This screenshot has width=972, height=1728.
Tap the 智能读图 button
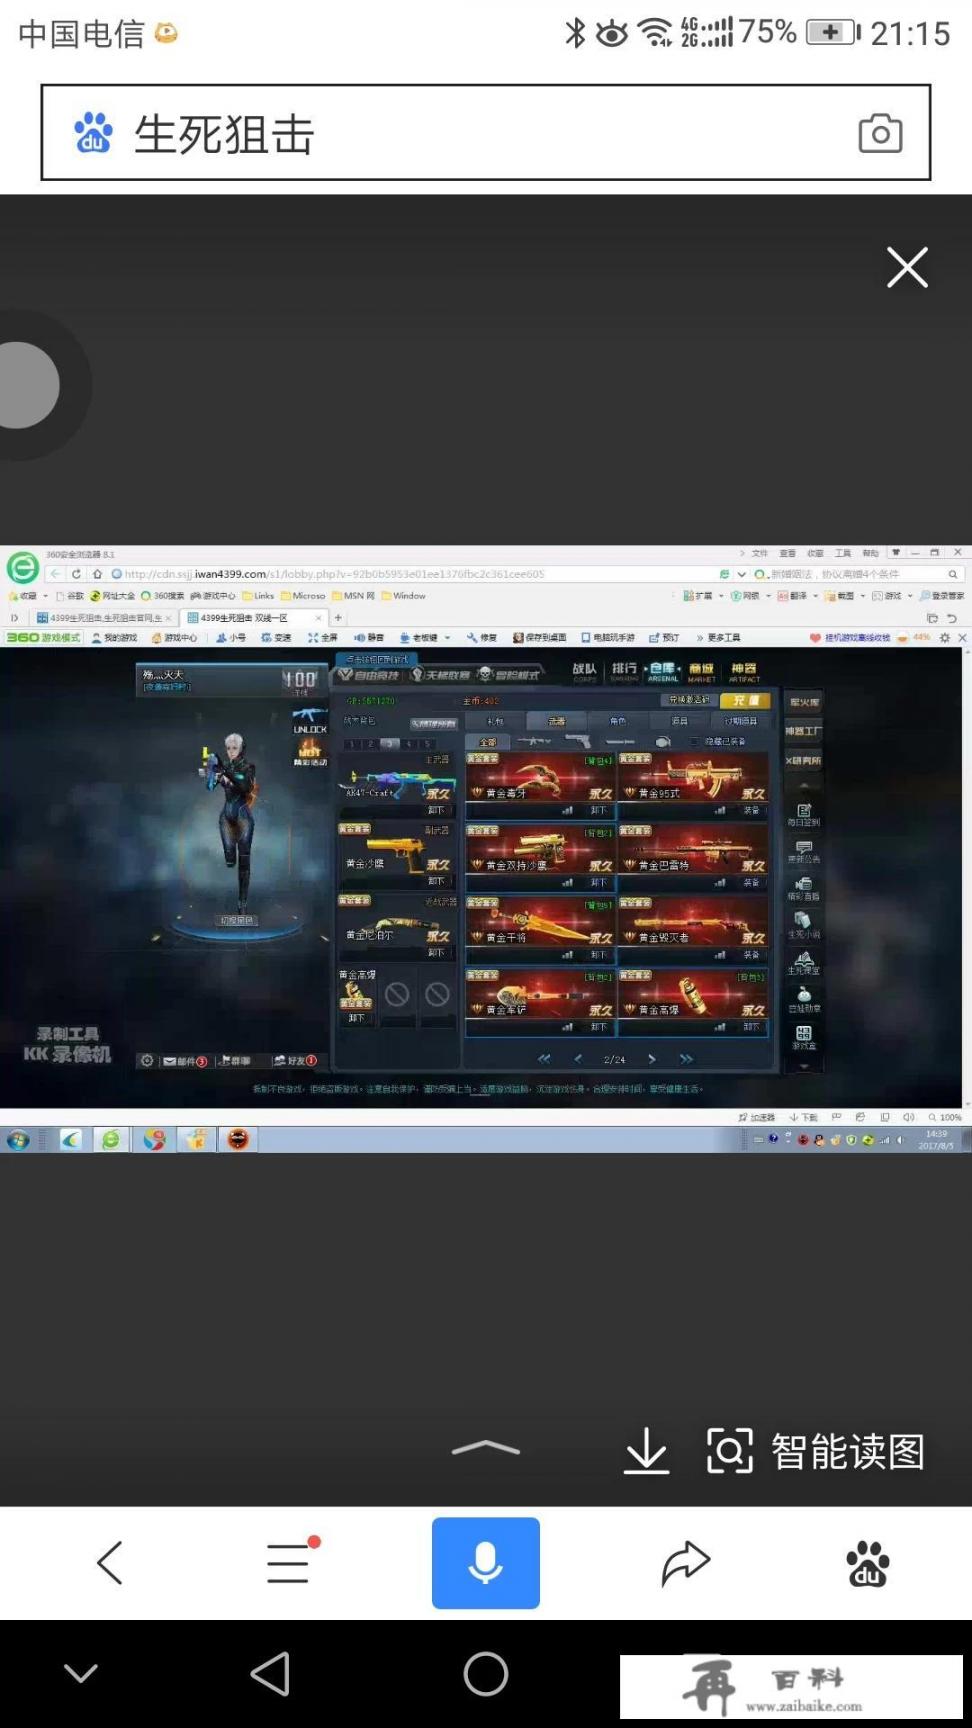pos(816,1451)
